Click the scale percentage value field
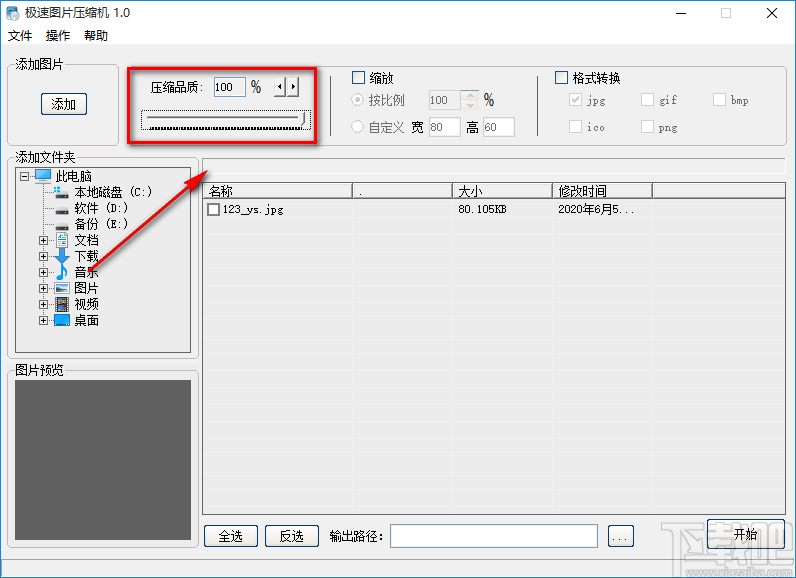Viewport: 796px width, 578px height. point(445,100)
